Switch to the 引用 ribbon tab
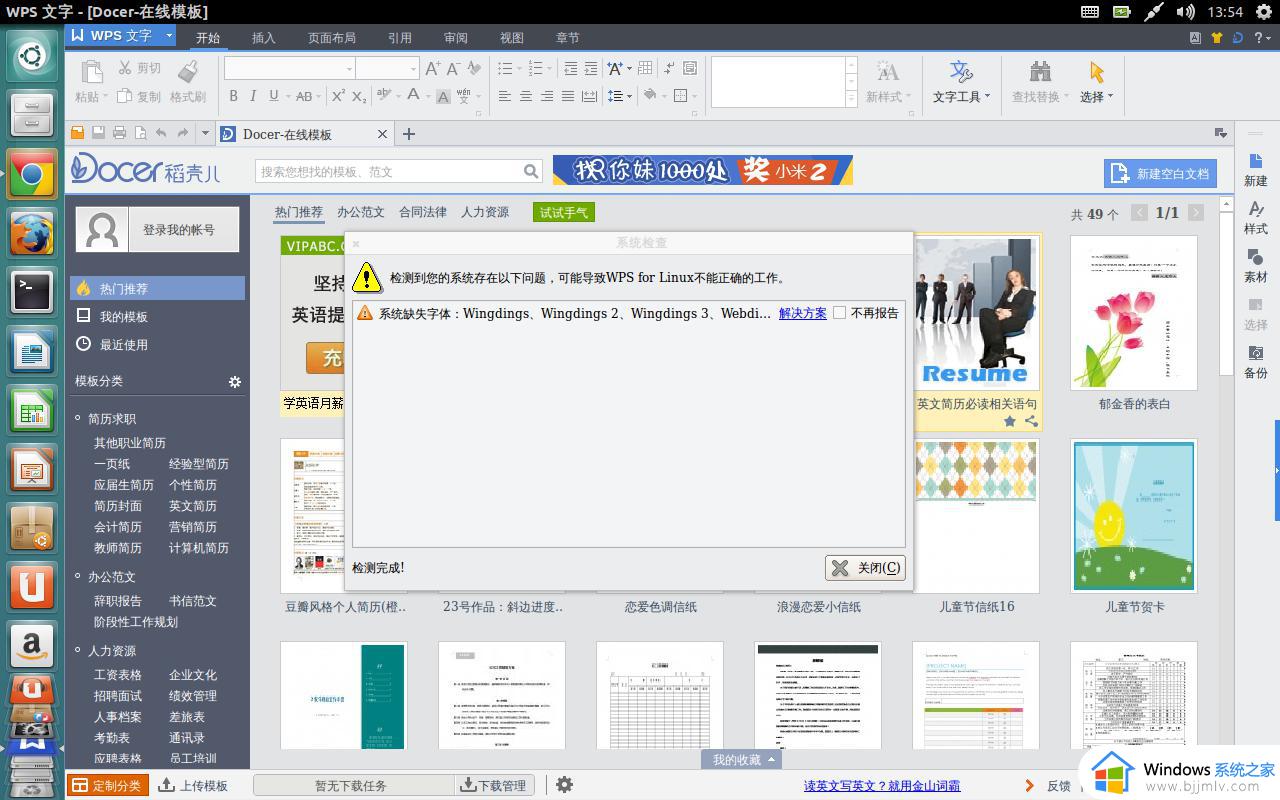The image size is (1280, 800). 400,38
